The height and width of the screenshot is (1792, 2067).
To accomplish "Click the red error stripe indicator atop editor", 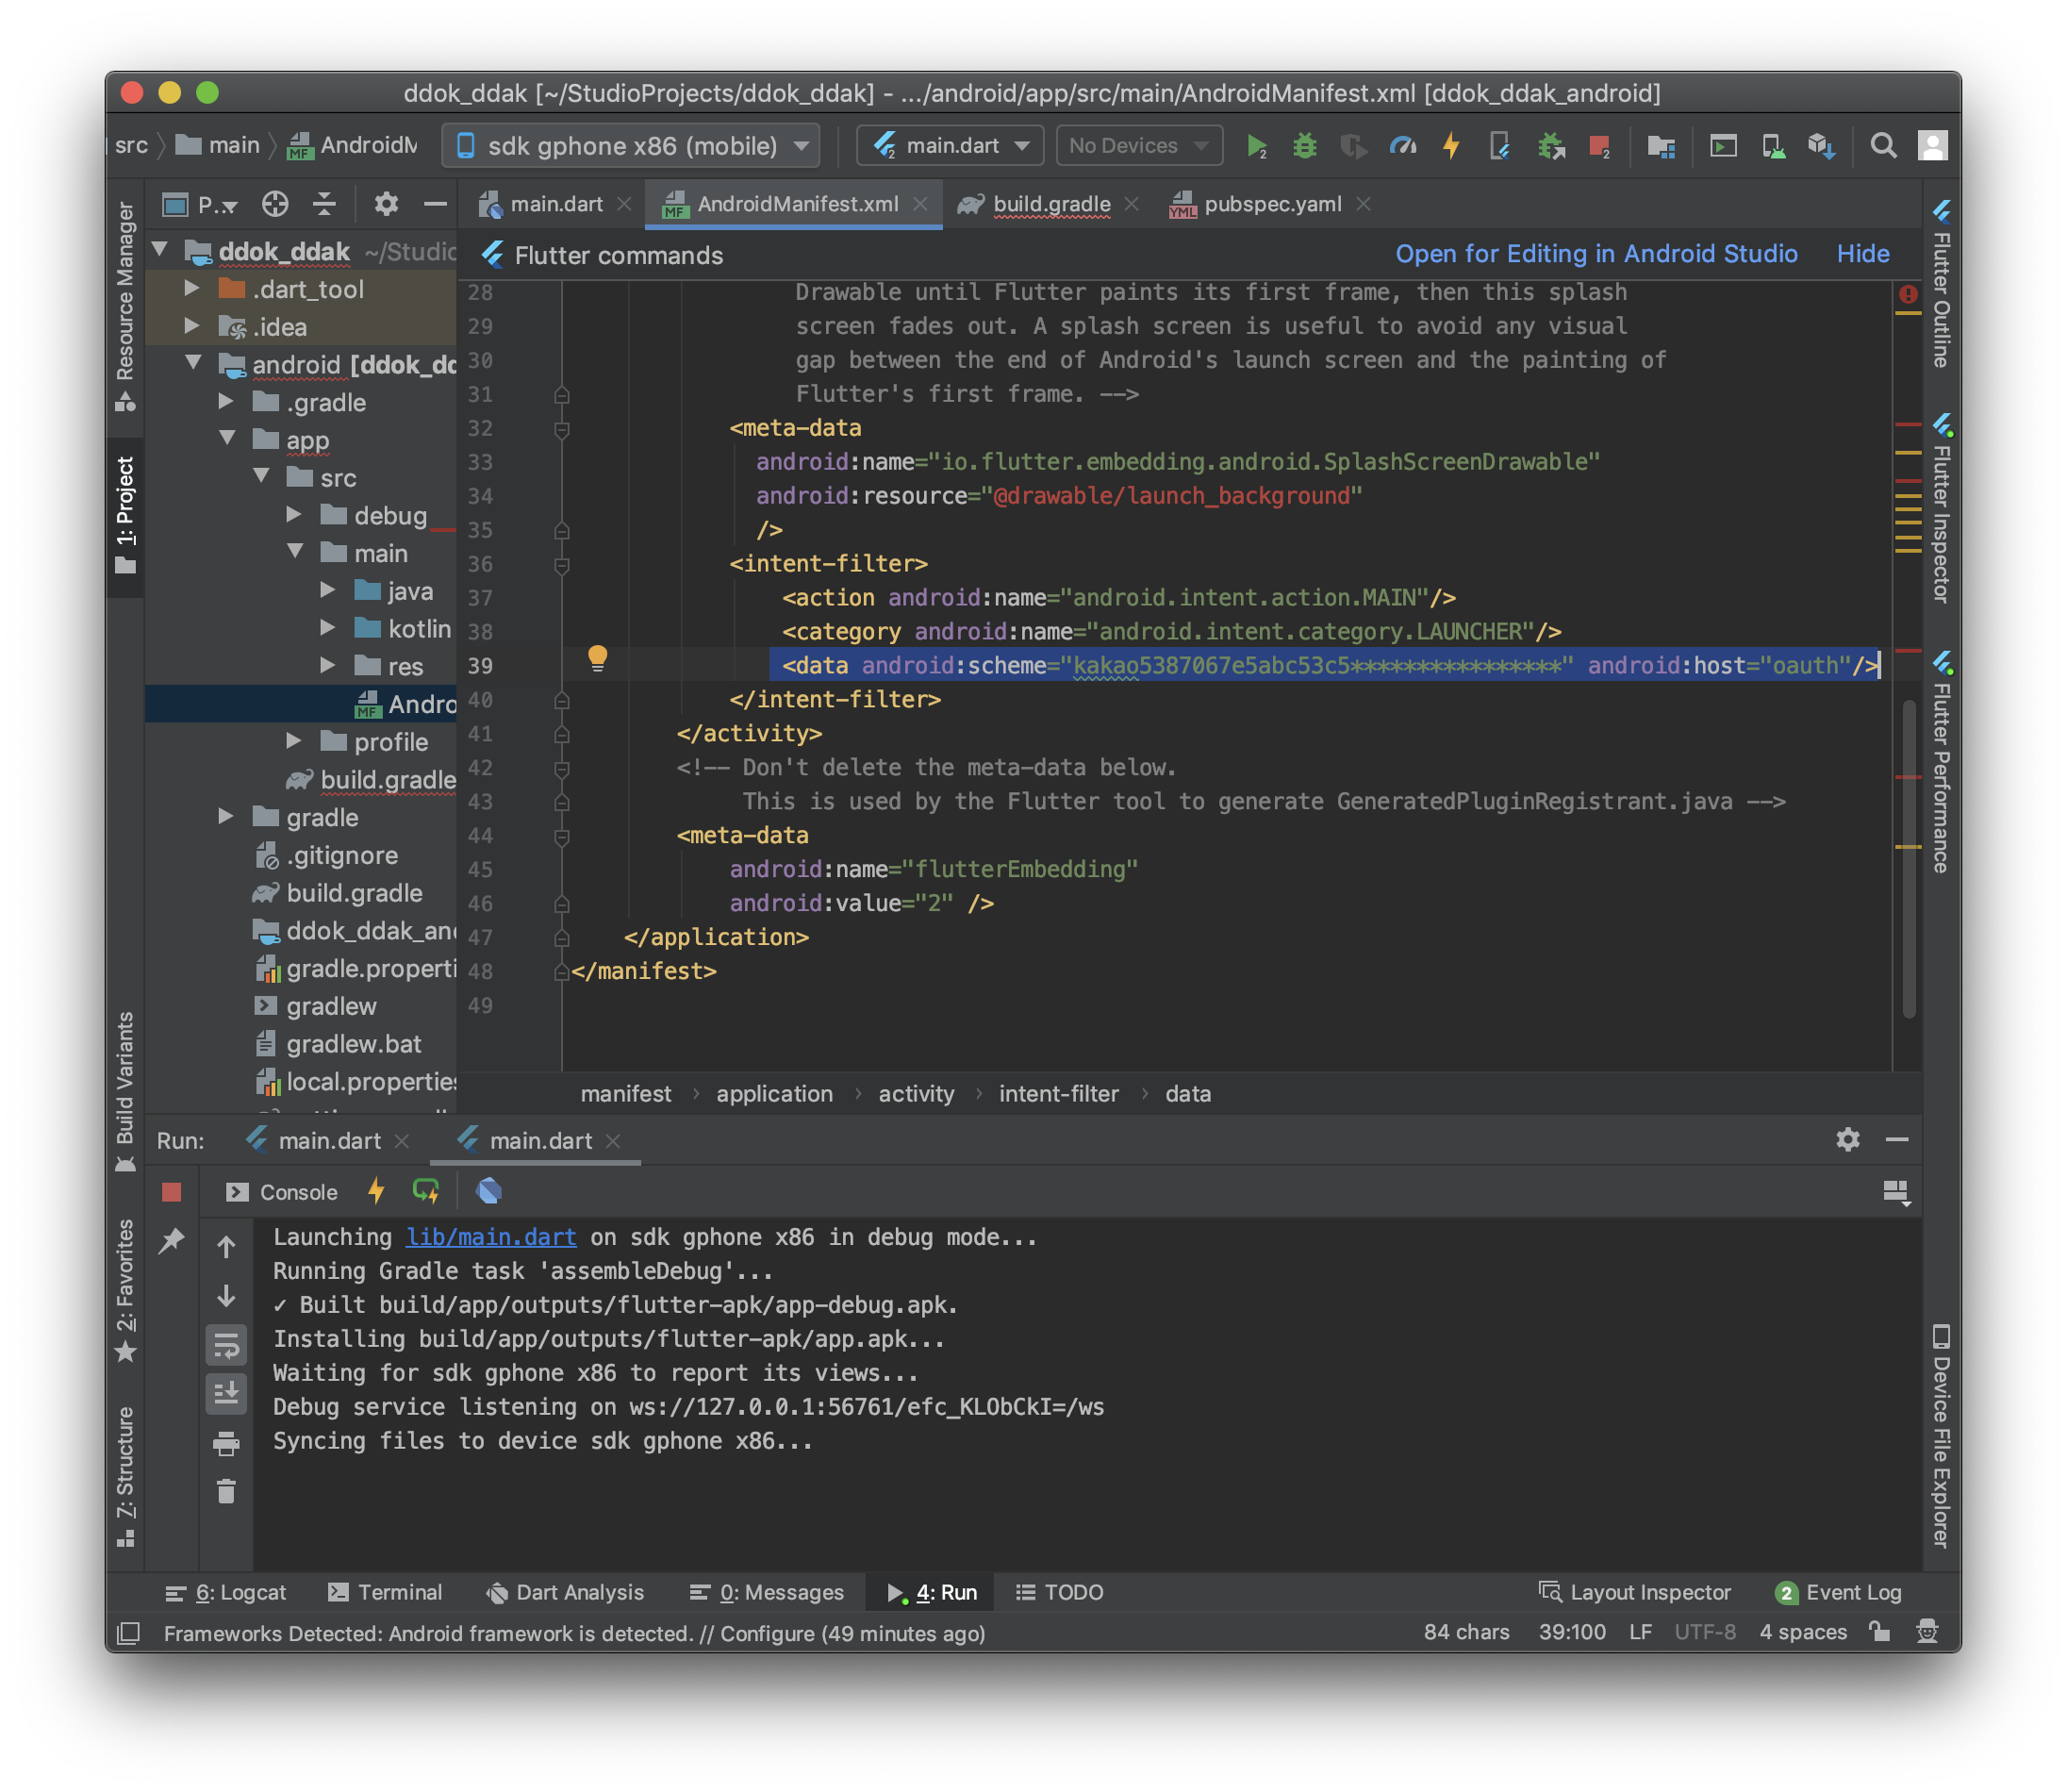I will point(1907,294).
